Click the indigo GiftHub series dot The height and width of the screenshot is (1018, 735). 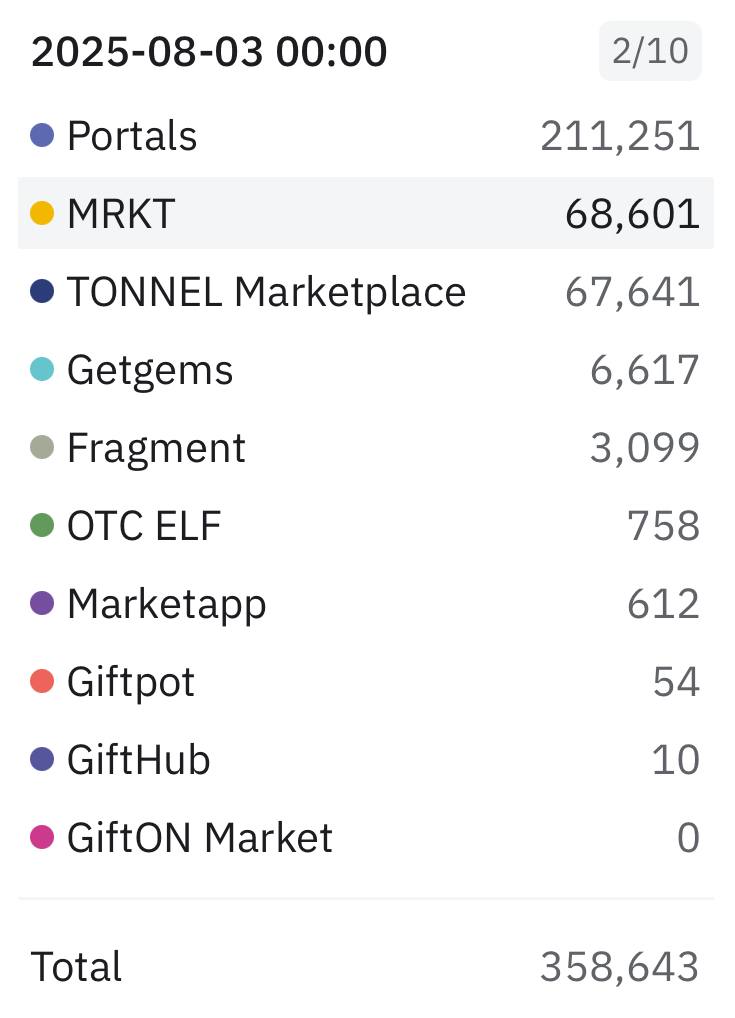pos(42,758)
